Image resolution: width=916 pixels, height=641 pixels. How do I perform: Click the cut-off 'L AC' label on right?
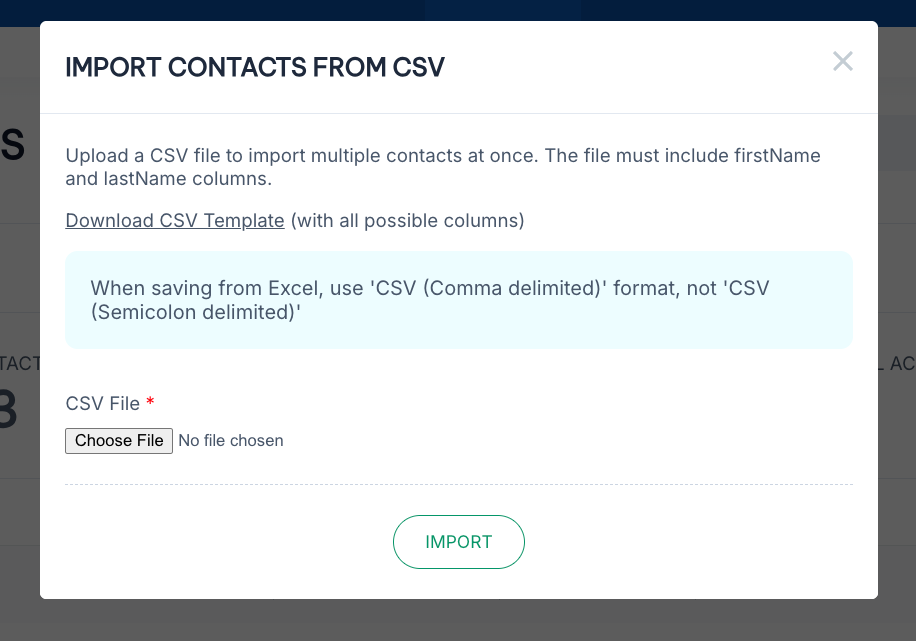tap(900, 364)
